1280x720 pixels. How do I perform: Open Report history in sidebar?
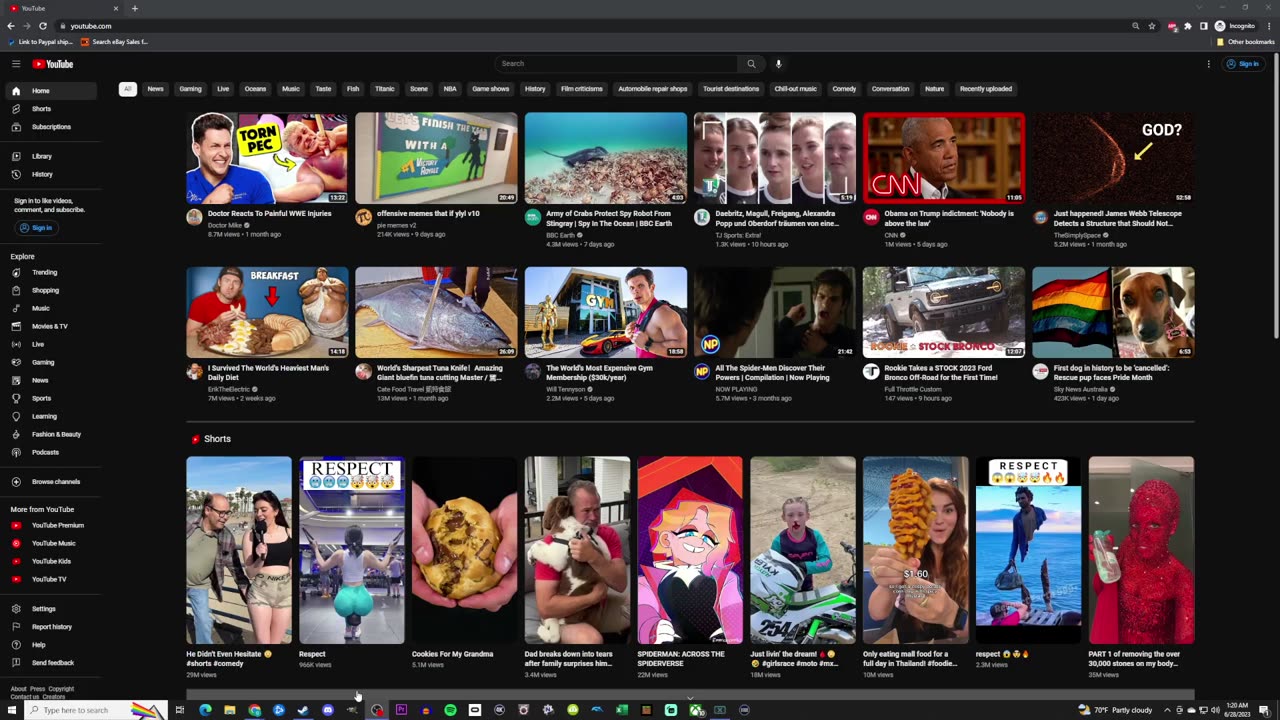click(49, 626)
